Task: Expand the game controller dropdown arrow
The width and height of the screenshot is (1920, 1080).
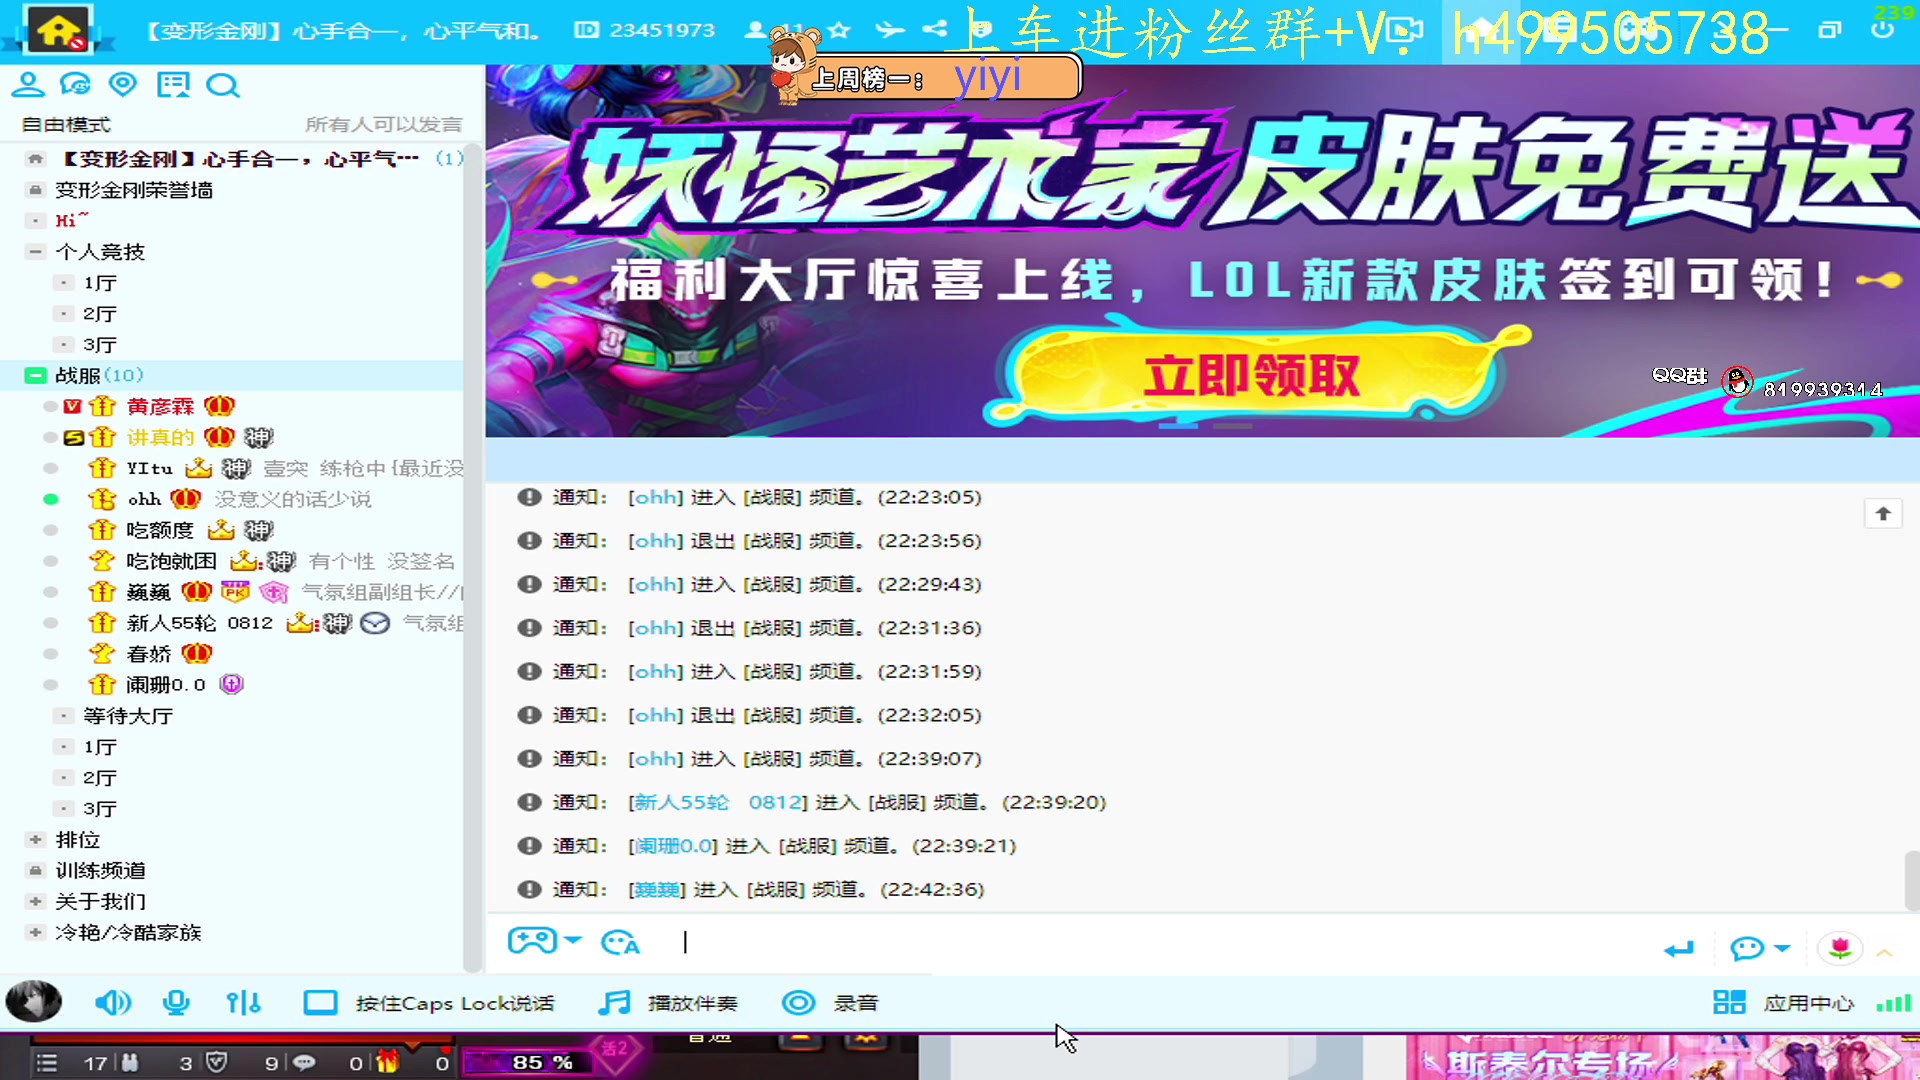Action: 573,941
